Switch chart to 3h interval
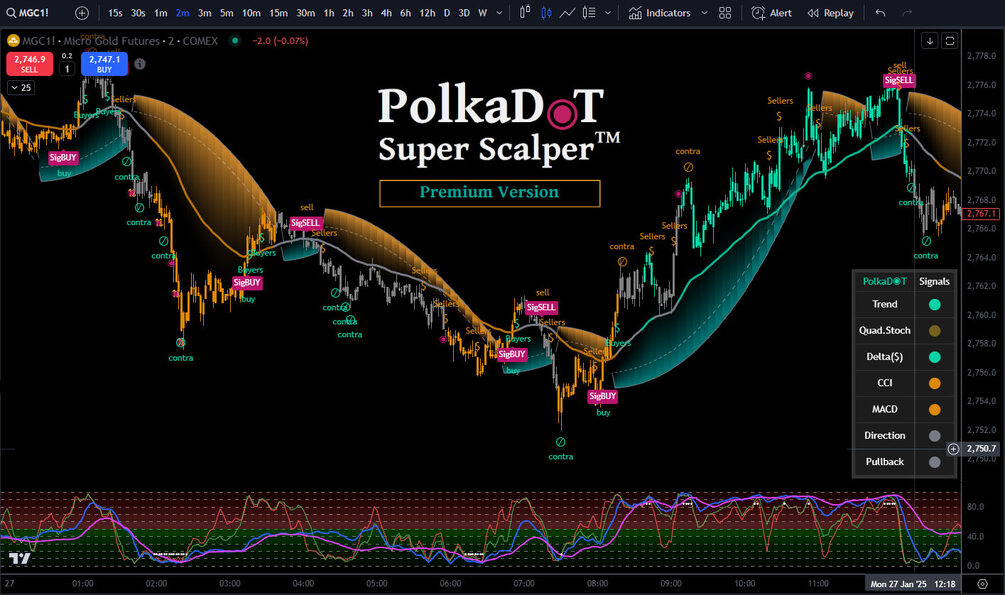1005x595 pixels. click(367, 13)
